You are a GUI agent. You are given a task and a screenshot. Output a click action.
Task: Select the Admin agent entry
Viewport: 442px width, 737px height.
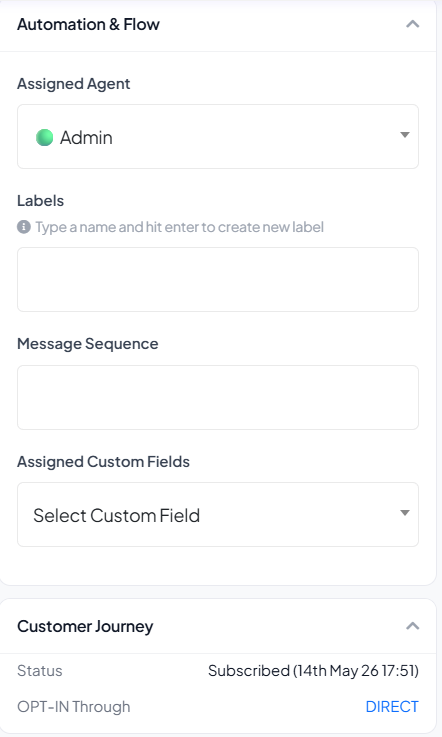[x=86, y=138]
